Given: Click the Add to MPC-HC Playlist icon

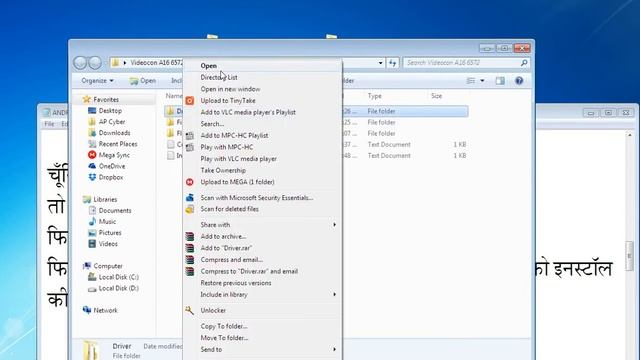Looking at the screenshot, I should (189, 136).
